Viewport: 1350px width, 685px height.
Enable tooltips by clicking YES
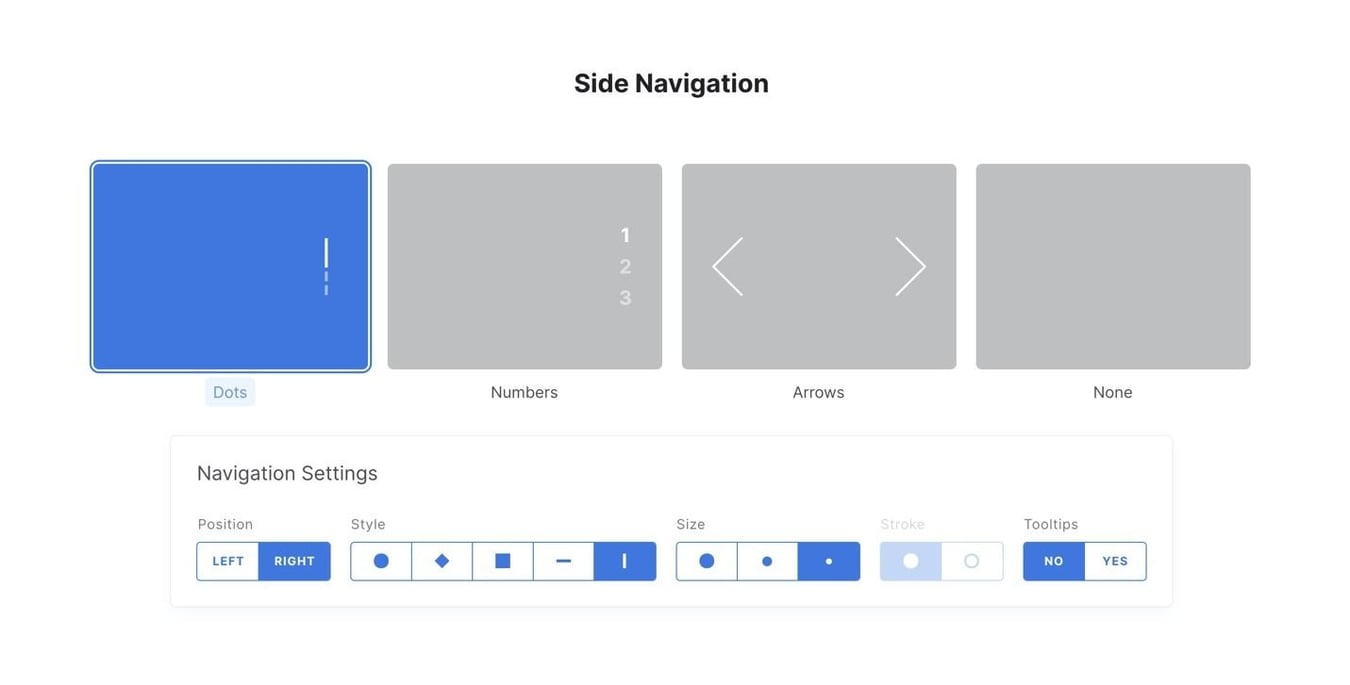pos(1114,561)
